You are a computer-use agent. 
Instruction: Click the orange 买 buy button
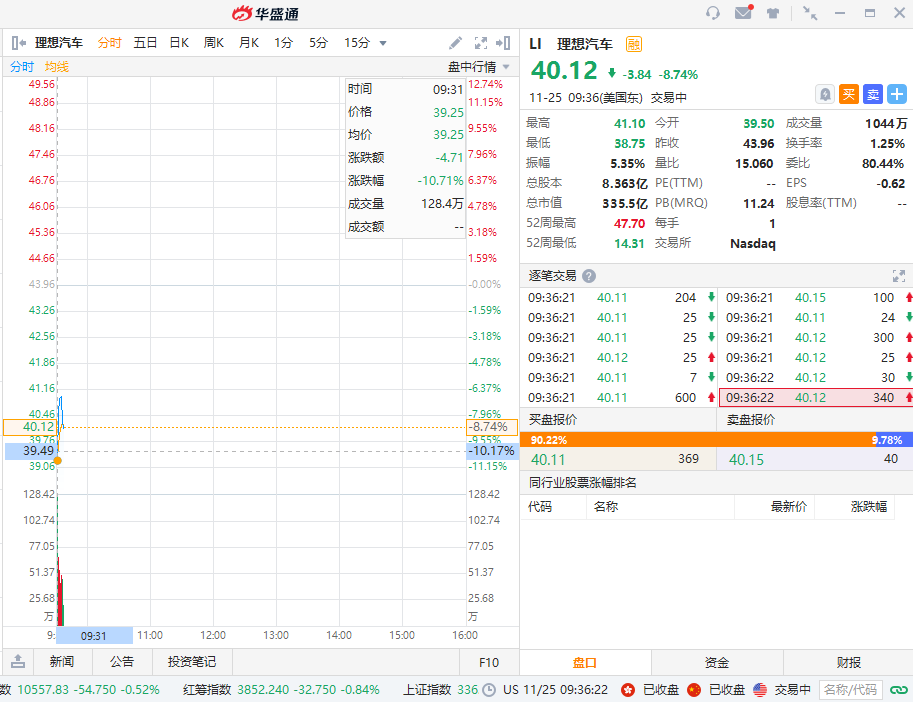pyautogui.click(x=848, y=94)
